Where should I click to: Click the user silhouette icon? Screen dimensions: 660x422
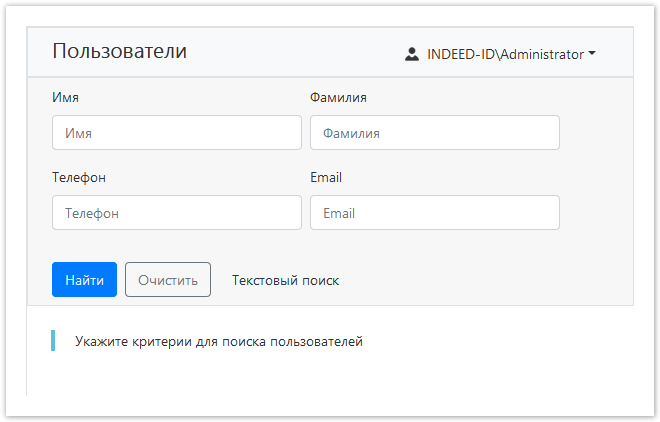click(412, 54)
